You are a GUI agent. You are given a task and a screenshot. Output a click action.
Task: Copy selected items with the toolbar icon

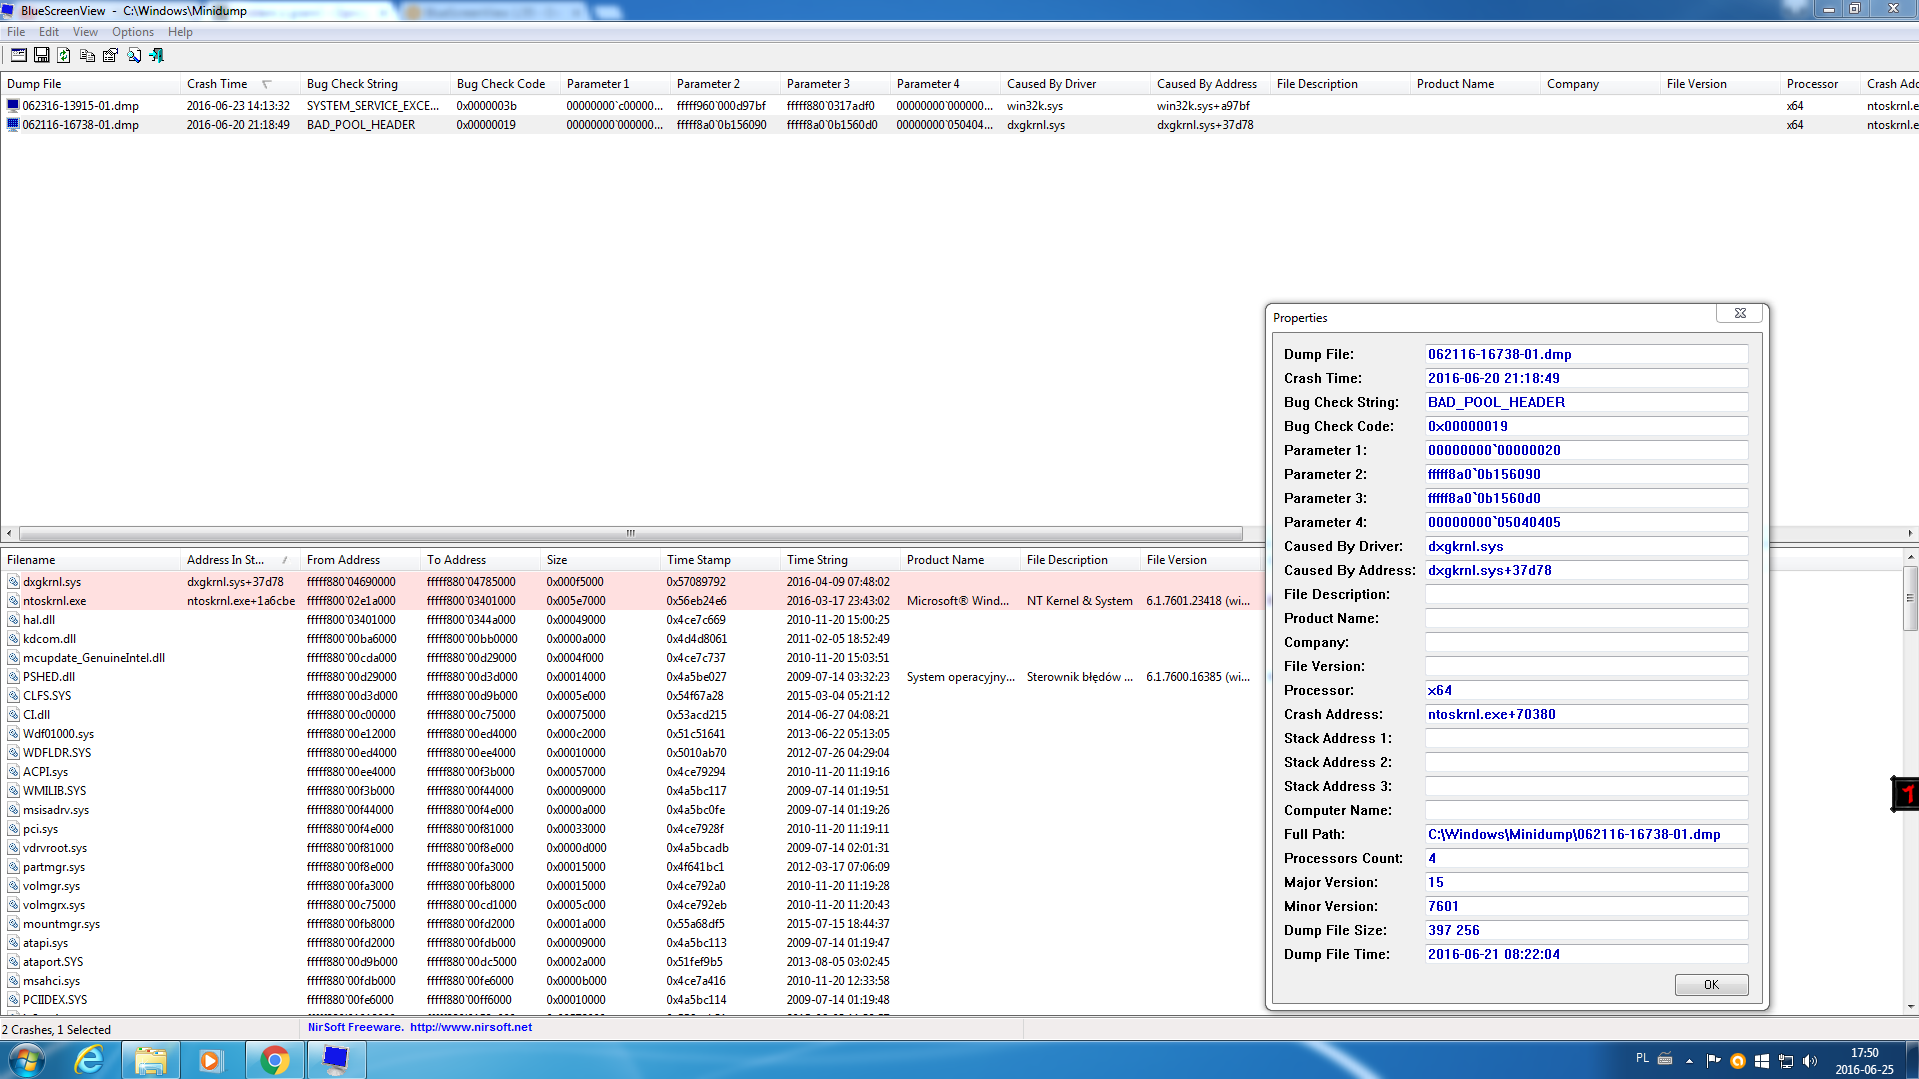(87, 55)
